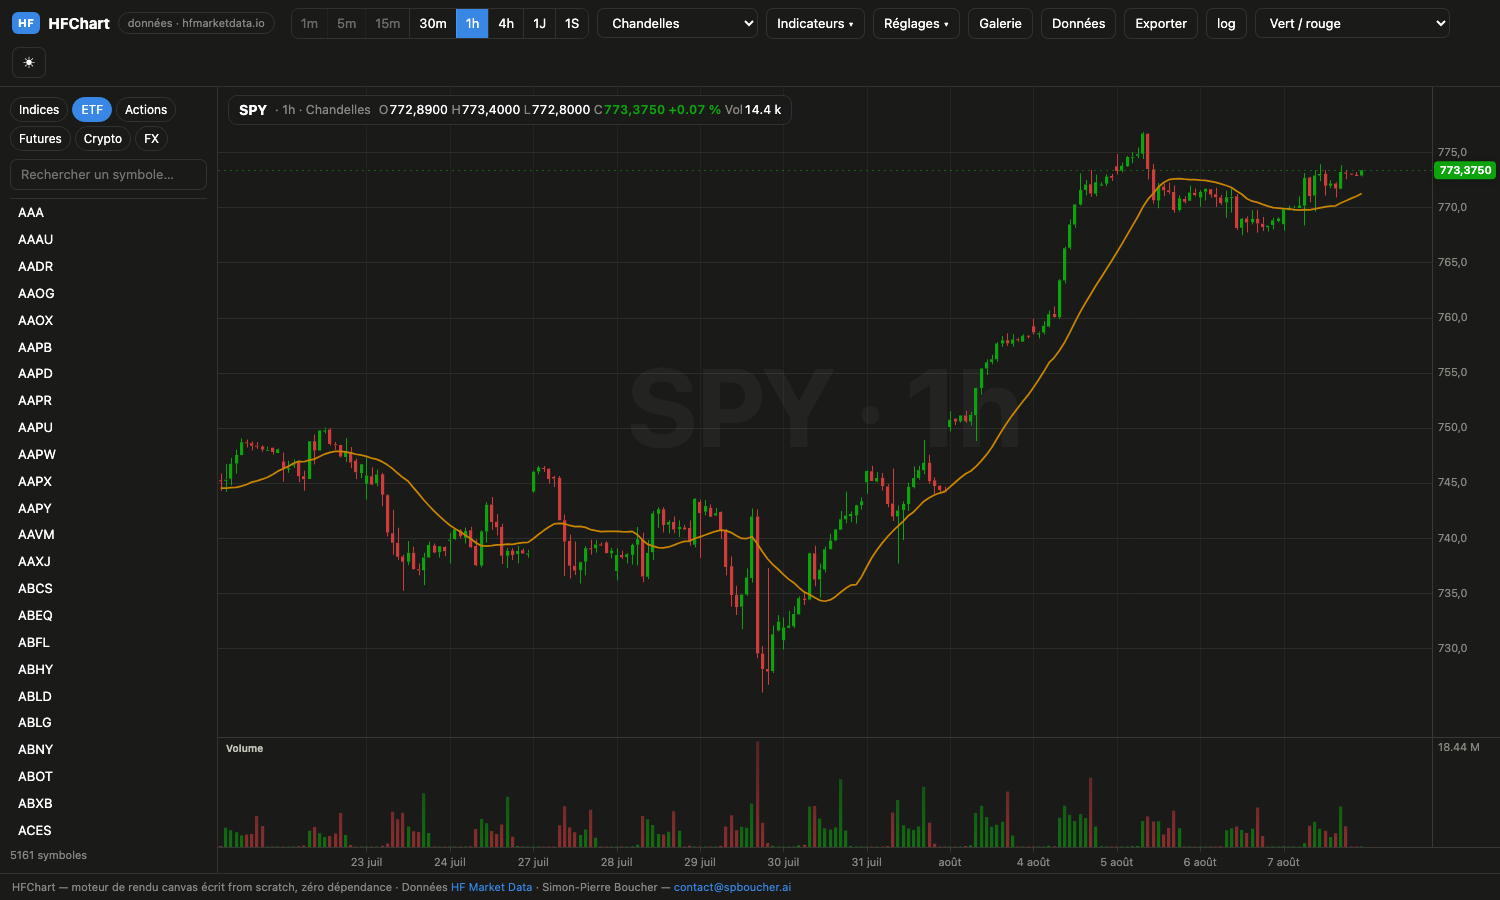This screenshot has height=900, width=1500.
Task: Toggle the light theme sun icon
Action: click(29, 63)
